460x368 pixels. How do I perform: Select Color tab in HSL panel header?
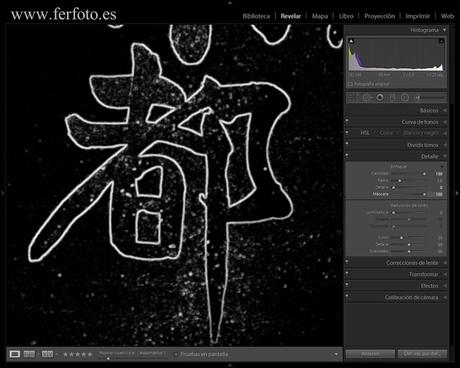tap(386, 133)
